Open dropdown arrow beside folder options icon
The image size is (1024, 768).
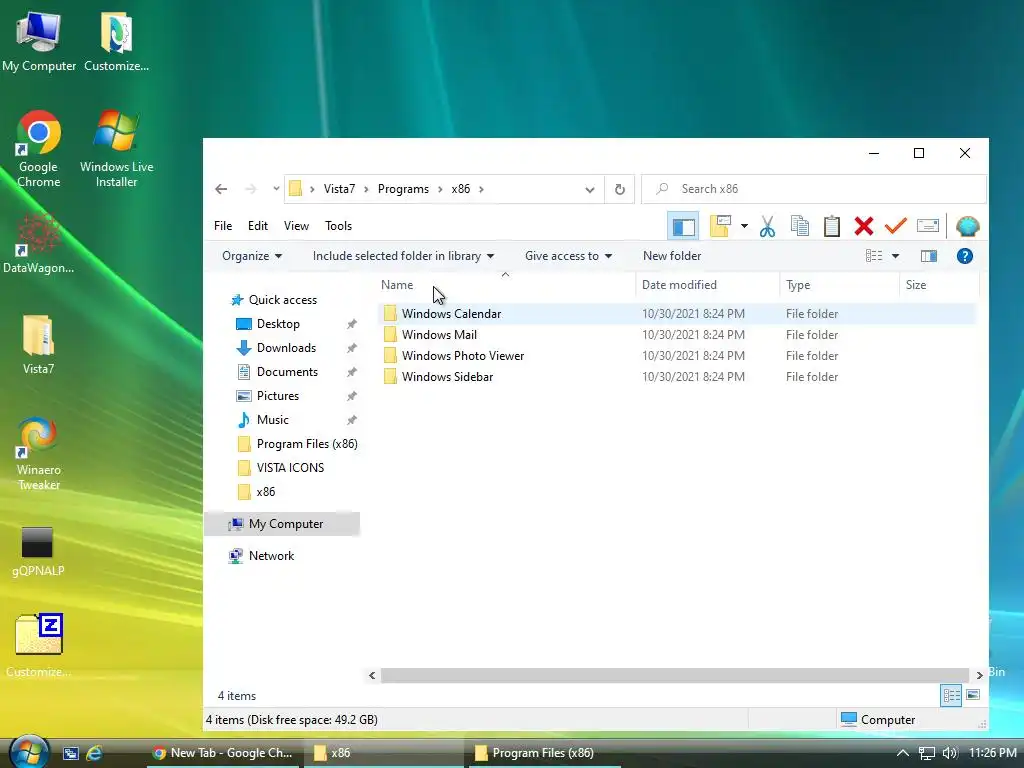(x=744, y=226)
